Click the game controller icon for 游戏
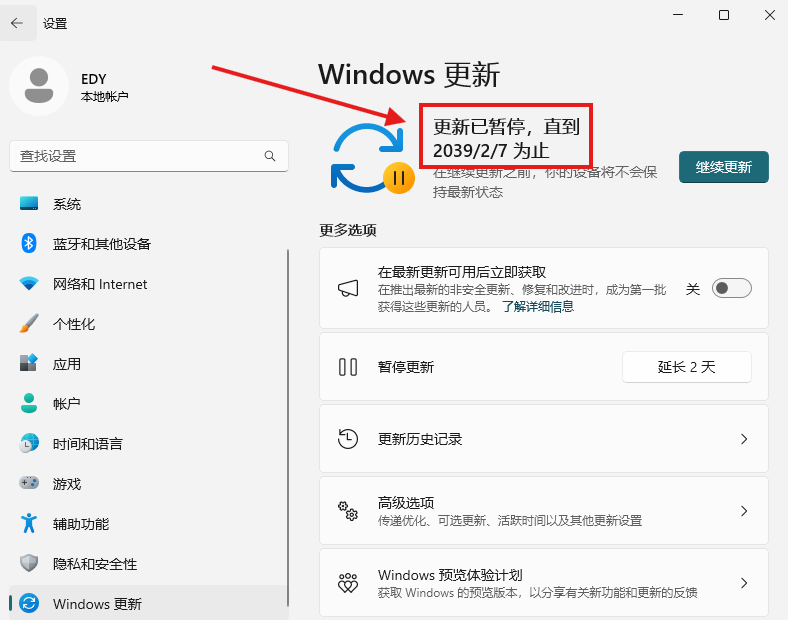The height and width of the screenshot is (620, 788). click(x=29, y=483)
